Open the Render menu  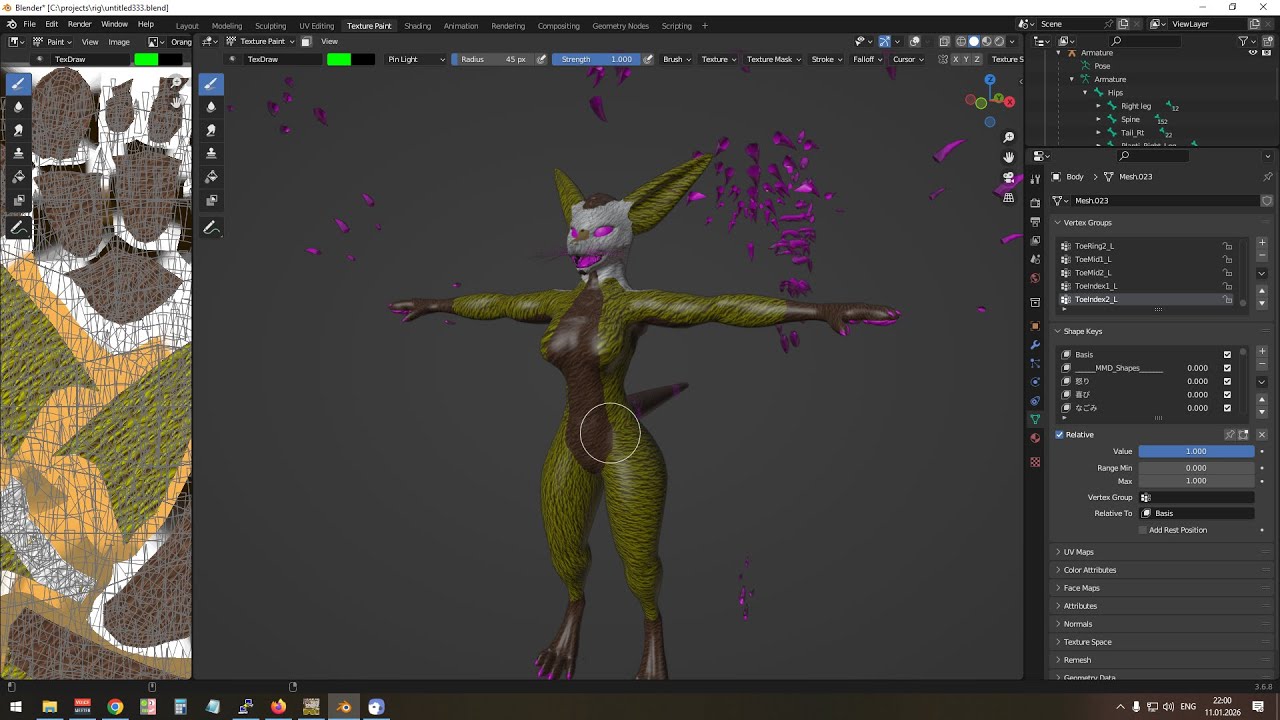(x=79, y=24)
